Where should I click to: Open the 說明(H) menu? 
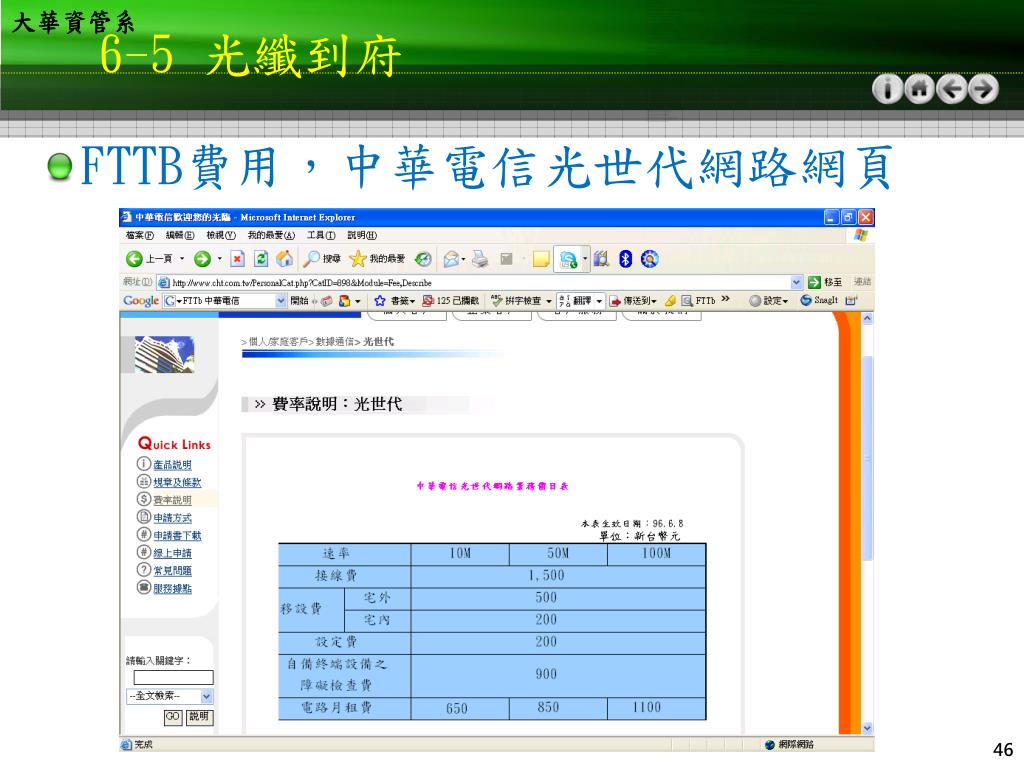pyautogui.click(x=362, y=235)
